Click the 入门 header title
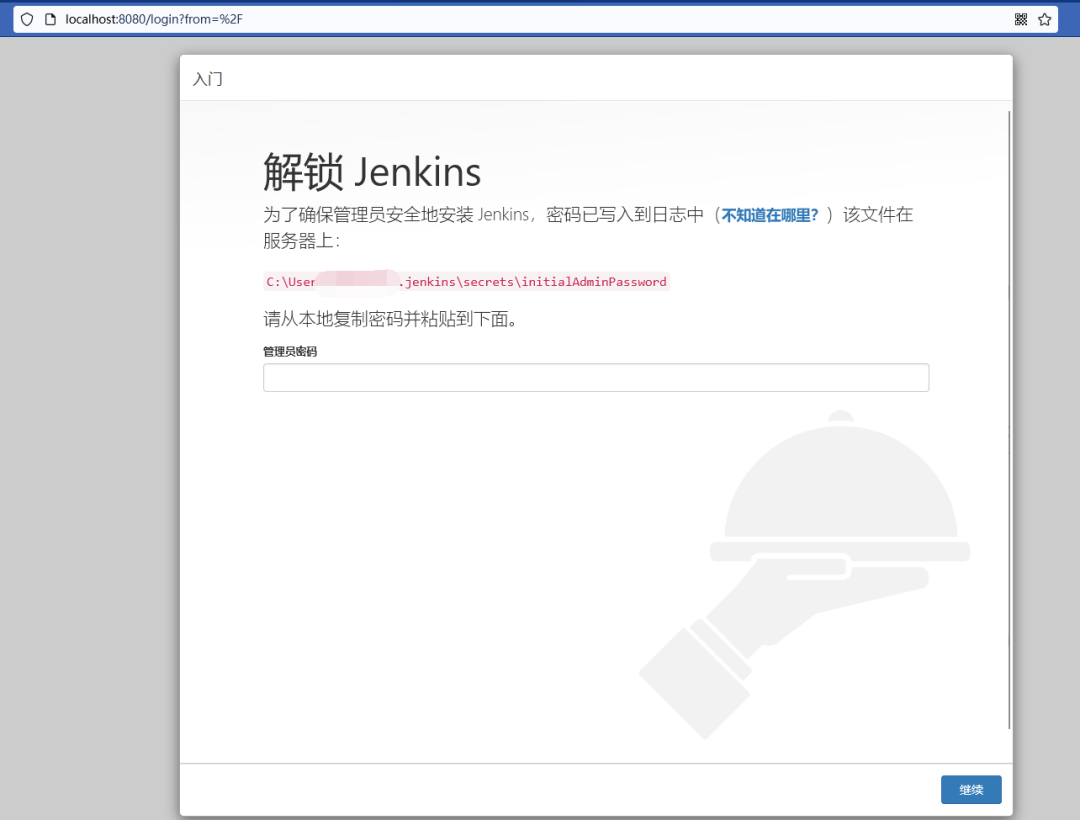Image resolution: width=1080 pixels, height=820 pixels. click(207, 79)
